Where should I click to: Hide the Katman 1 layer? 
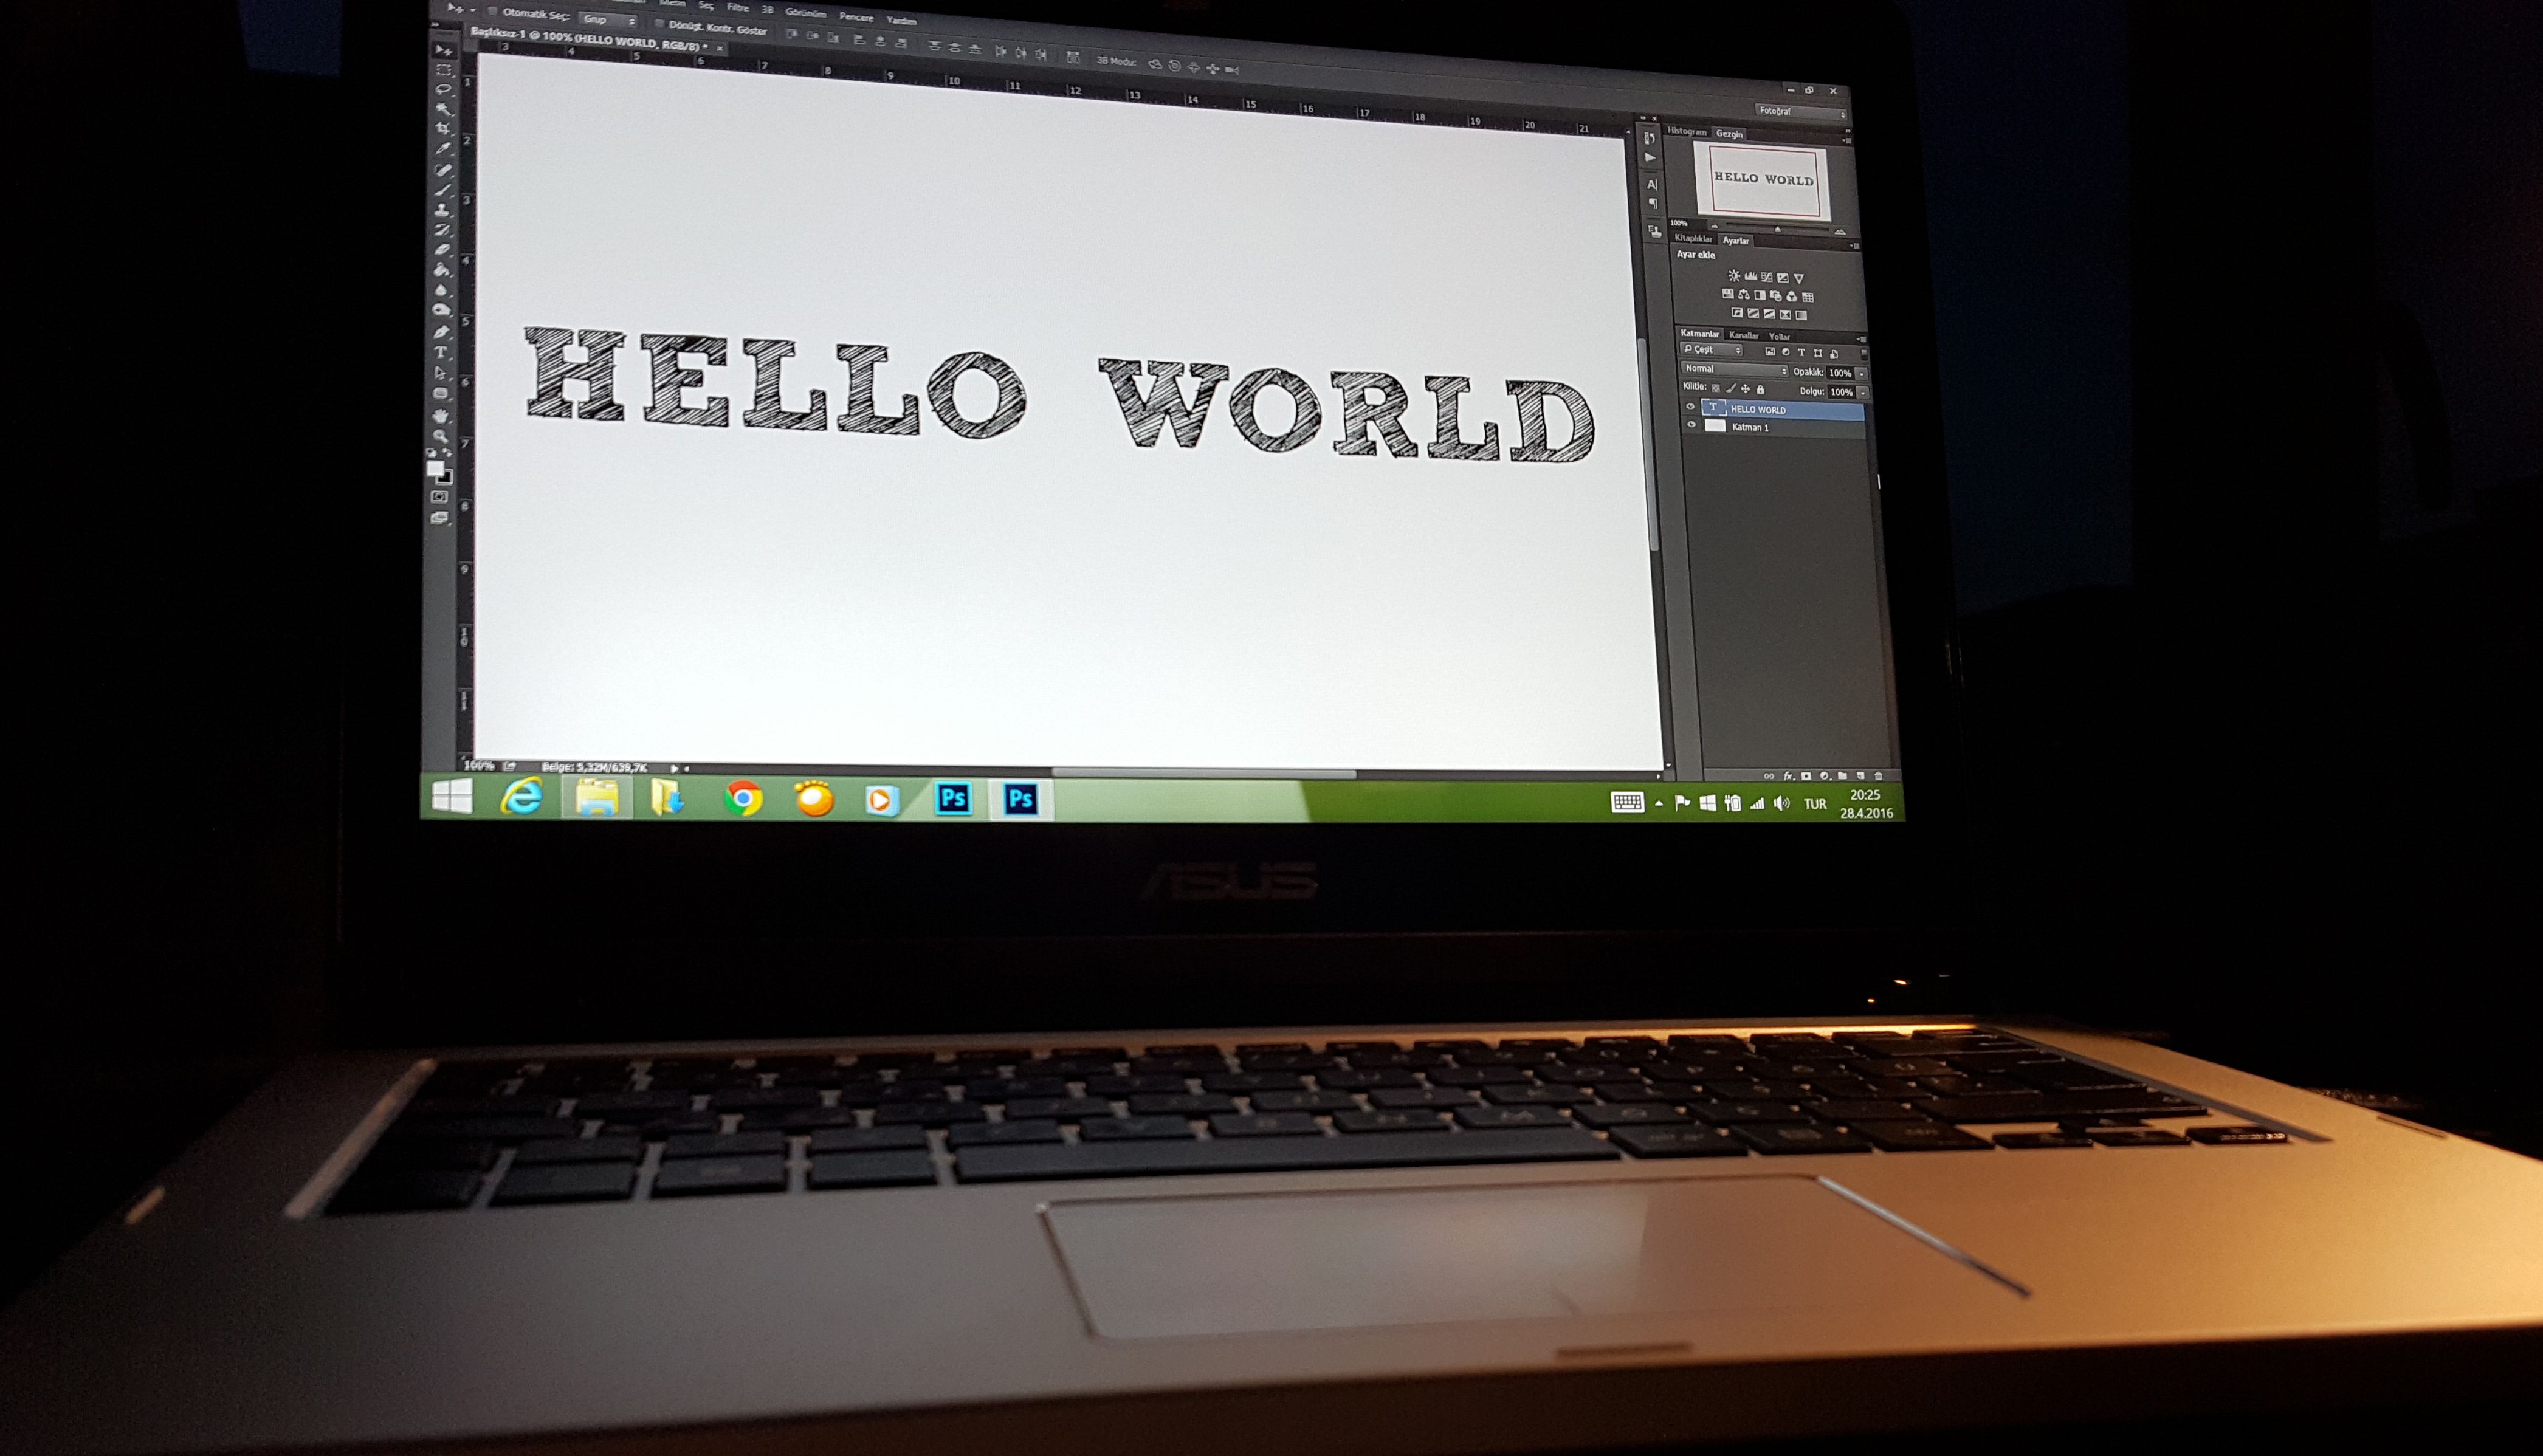[1692, 425]
